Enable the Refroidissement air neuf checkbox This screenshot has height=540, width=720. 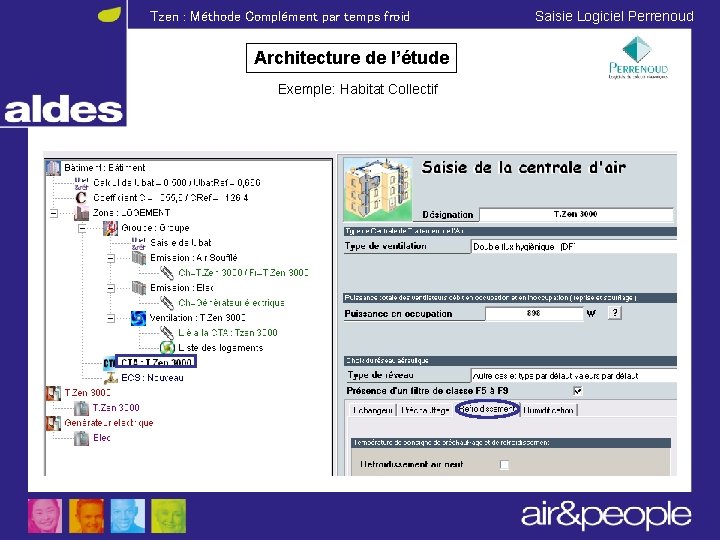coord(504,465)
